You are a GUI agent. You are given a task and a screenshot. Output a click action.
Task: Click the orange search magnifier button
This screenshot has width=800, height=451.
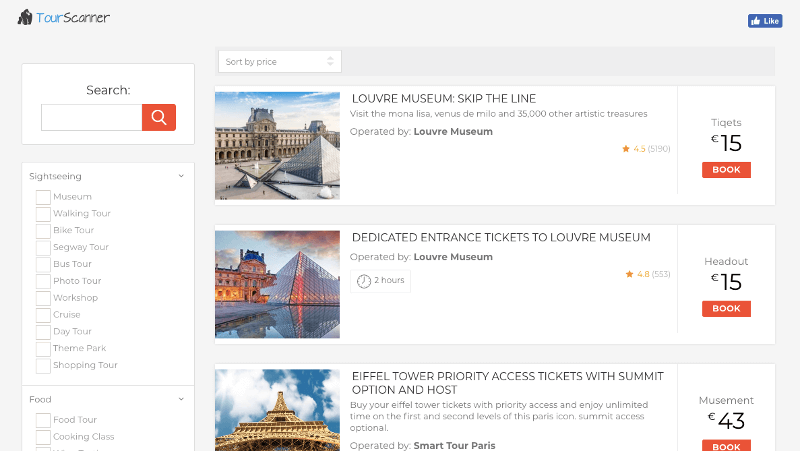tap(159, 117)
